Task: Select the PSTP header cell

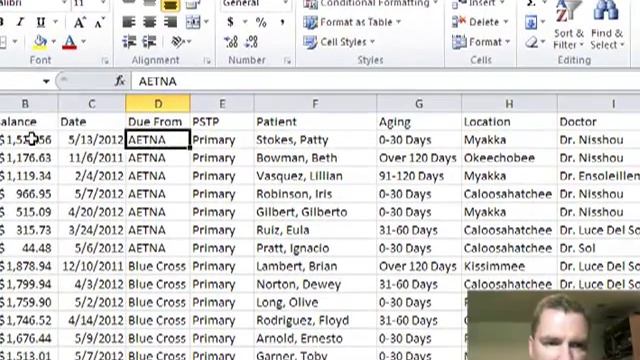Action: [222, 122]
